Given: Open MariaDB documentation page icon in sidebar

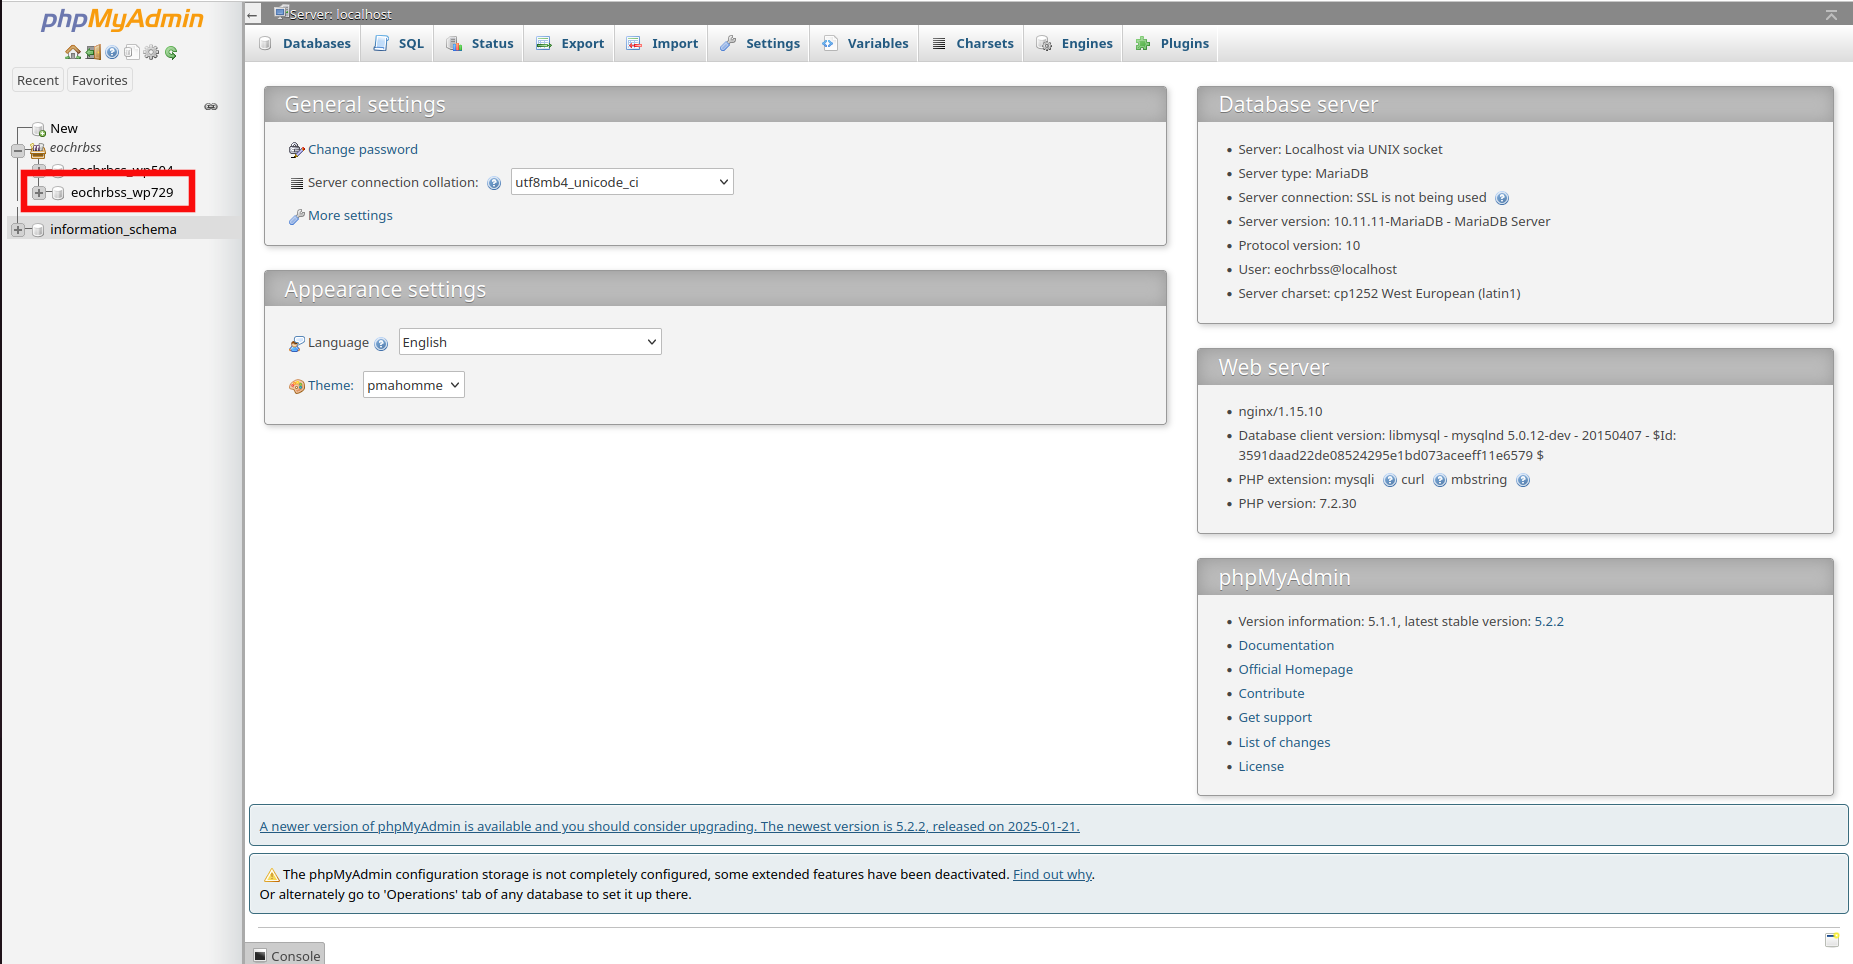Looking at the screenshot, I should click(131, 52).
